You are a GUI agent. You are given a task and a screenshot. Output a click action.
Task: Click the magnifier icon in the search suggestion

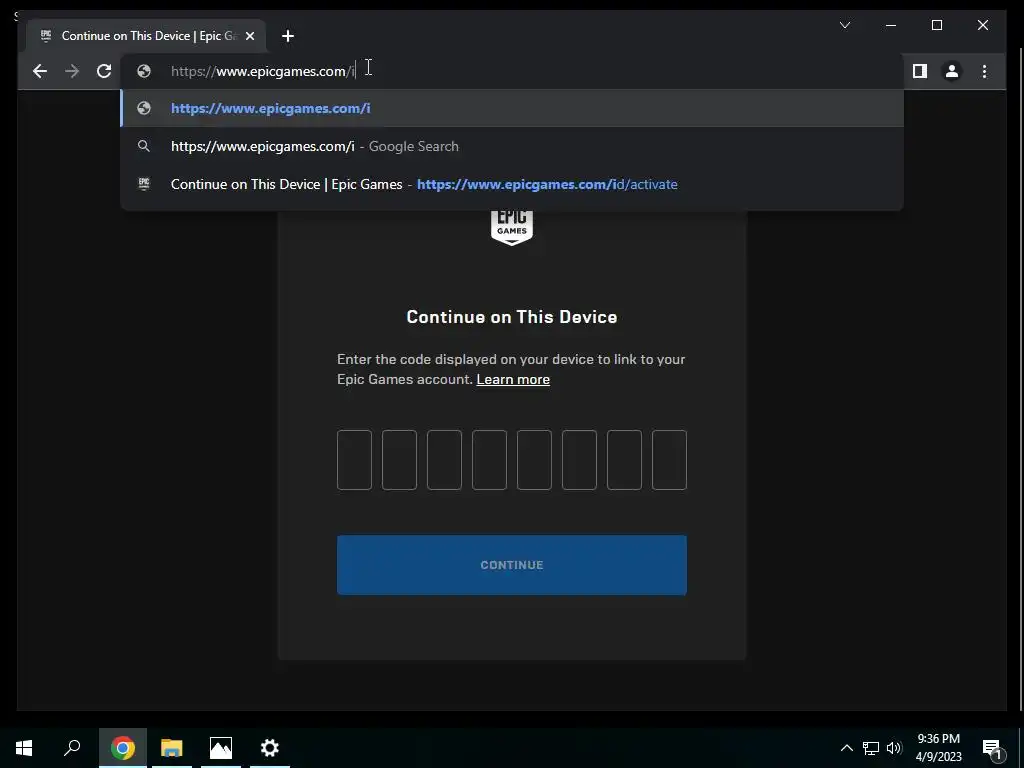[x=144, y=146]
